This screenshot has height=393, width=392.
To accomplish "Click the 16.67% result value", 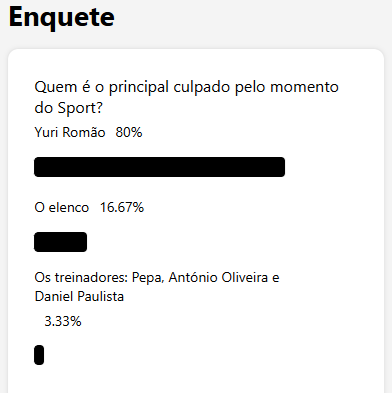I will coord(122,207).
